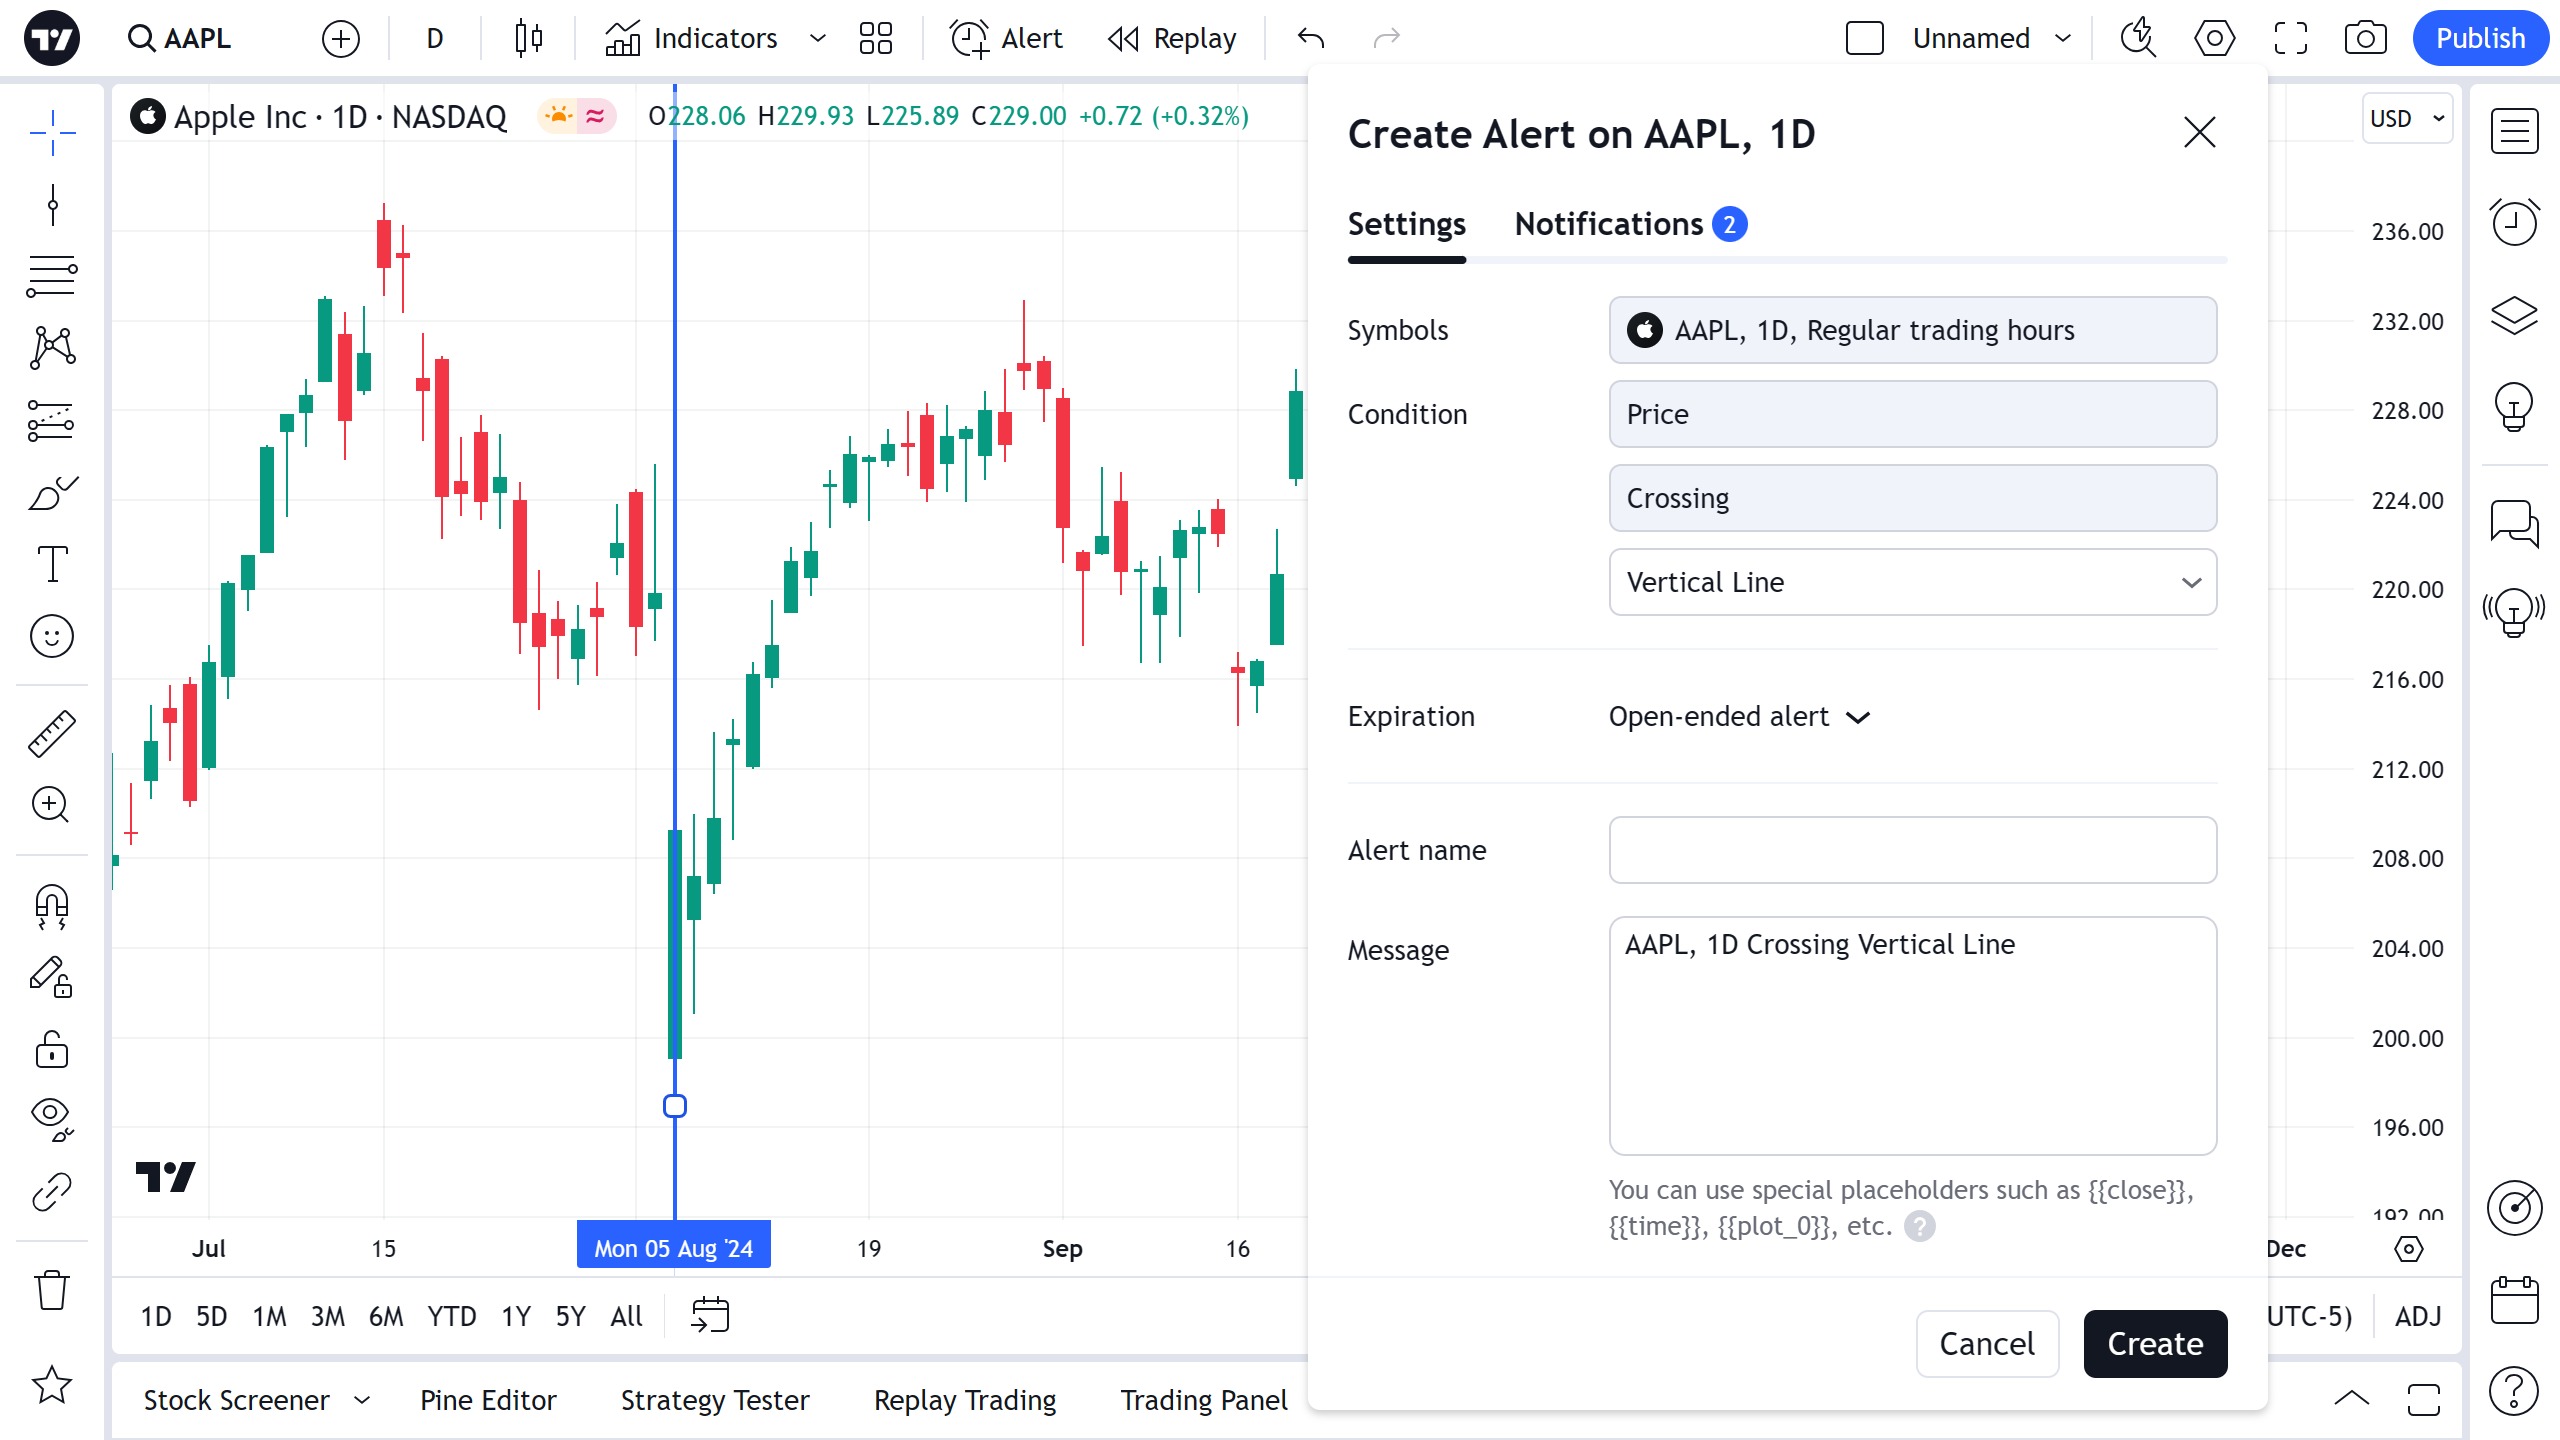Click the Create alert button
This screenshot has width=2560, height=1440.
[x=2155, y=1344]
